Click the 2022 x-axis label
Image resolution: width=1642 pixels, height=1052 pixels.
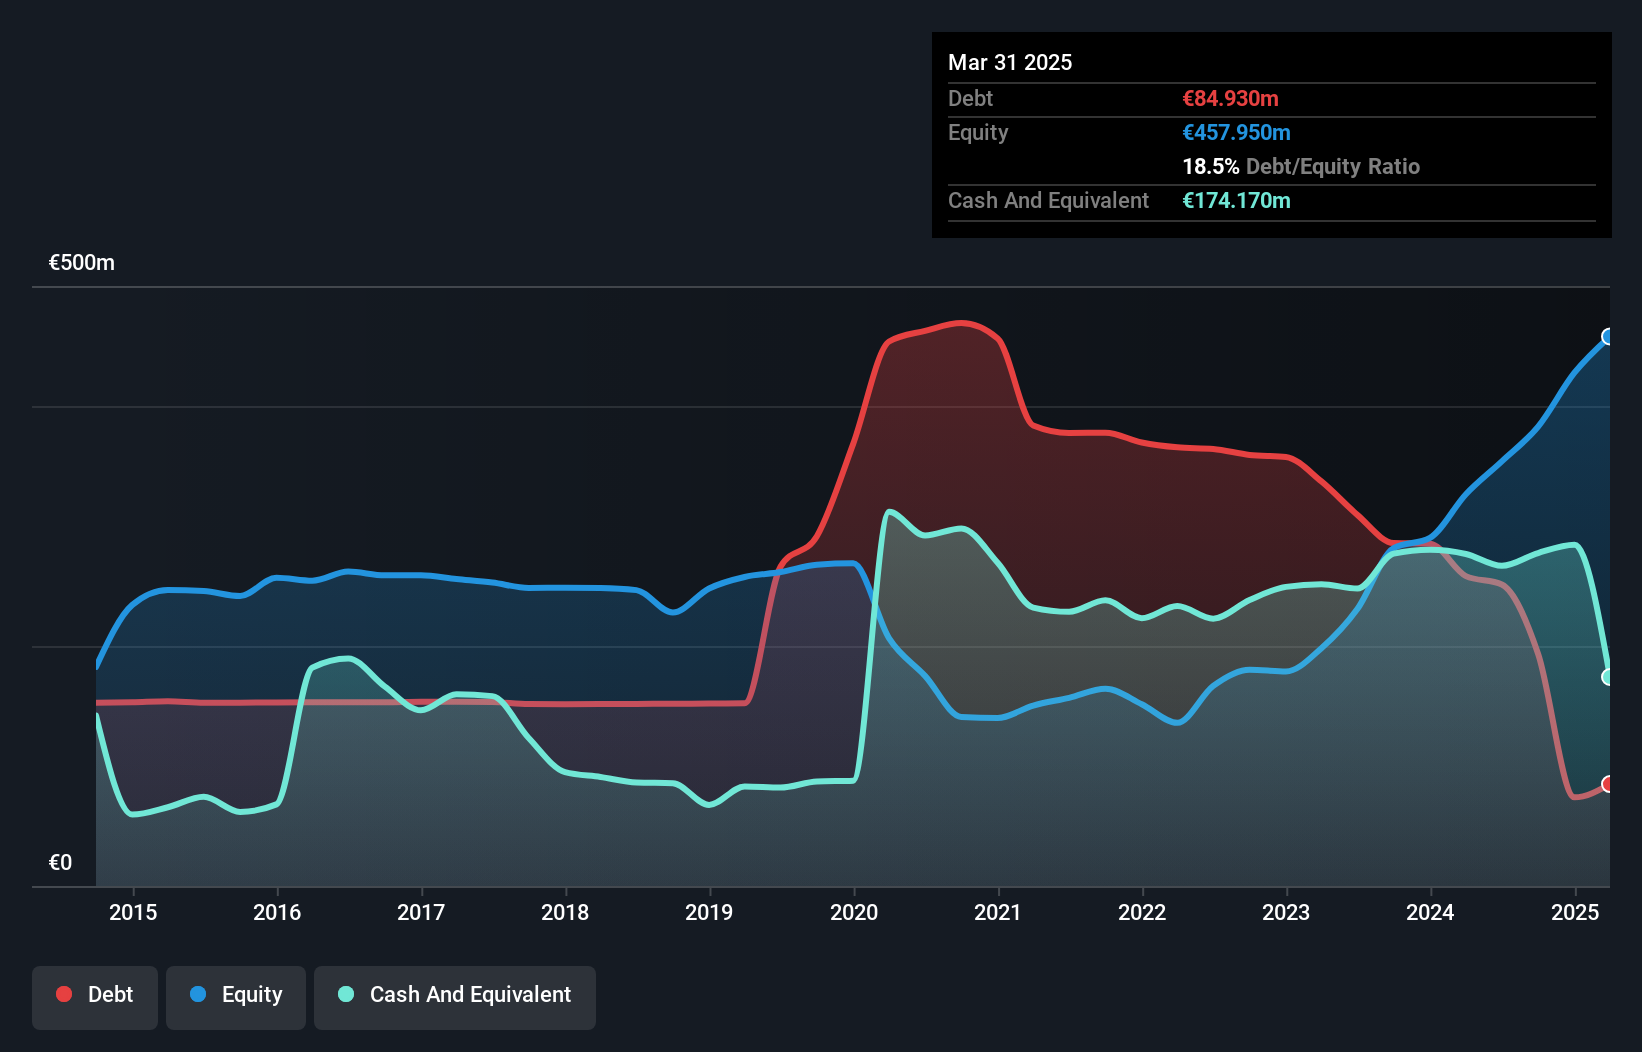tap(1142, 912)
